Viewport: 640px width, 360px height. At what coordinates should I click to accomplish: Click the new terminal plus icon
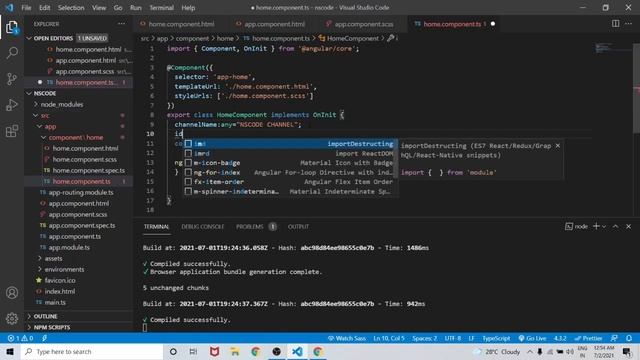point(596,226)
